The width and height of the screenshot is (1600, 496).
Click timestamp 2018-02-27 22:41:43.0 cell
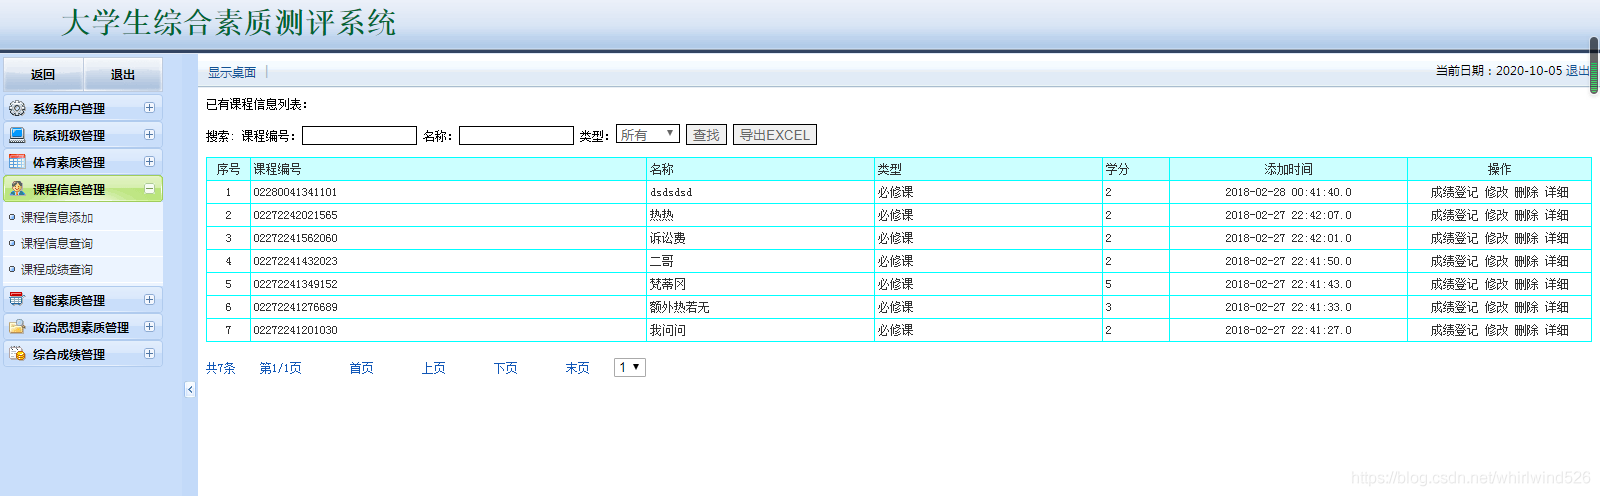point(1288,284)
